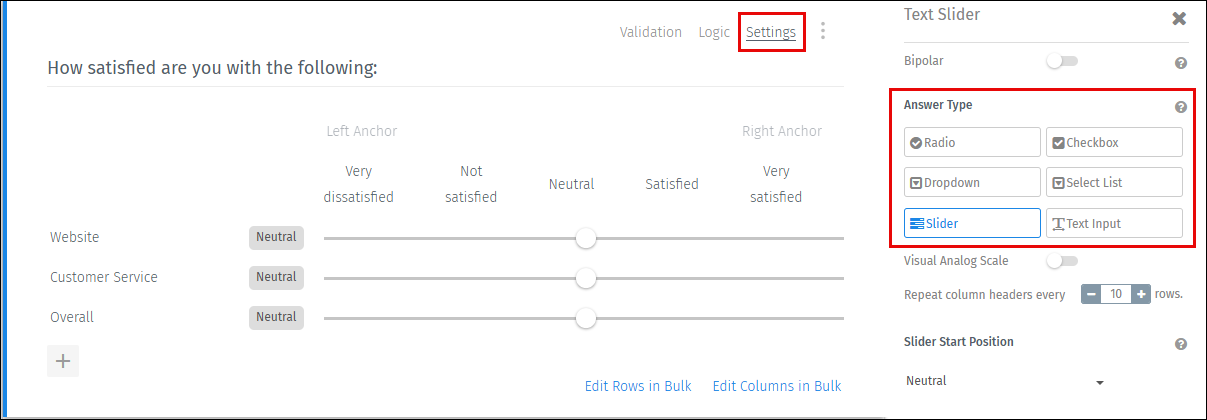The width and height of the screenshot is (1207, 420).
Task: Click the Answer Type help icon
Action: 1180,107
